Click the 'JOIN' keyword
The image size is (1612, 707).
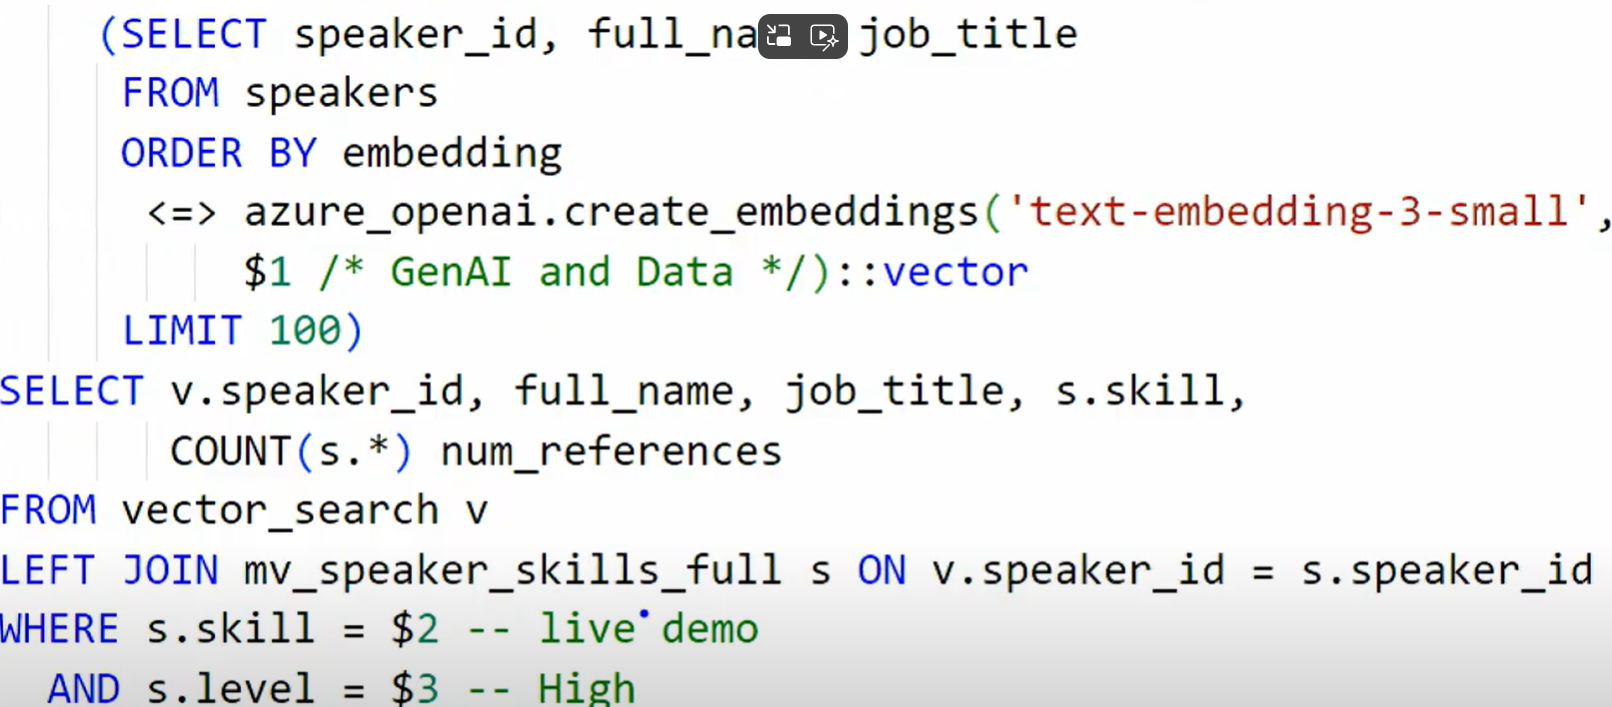[170, 570]
